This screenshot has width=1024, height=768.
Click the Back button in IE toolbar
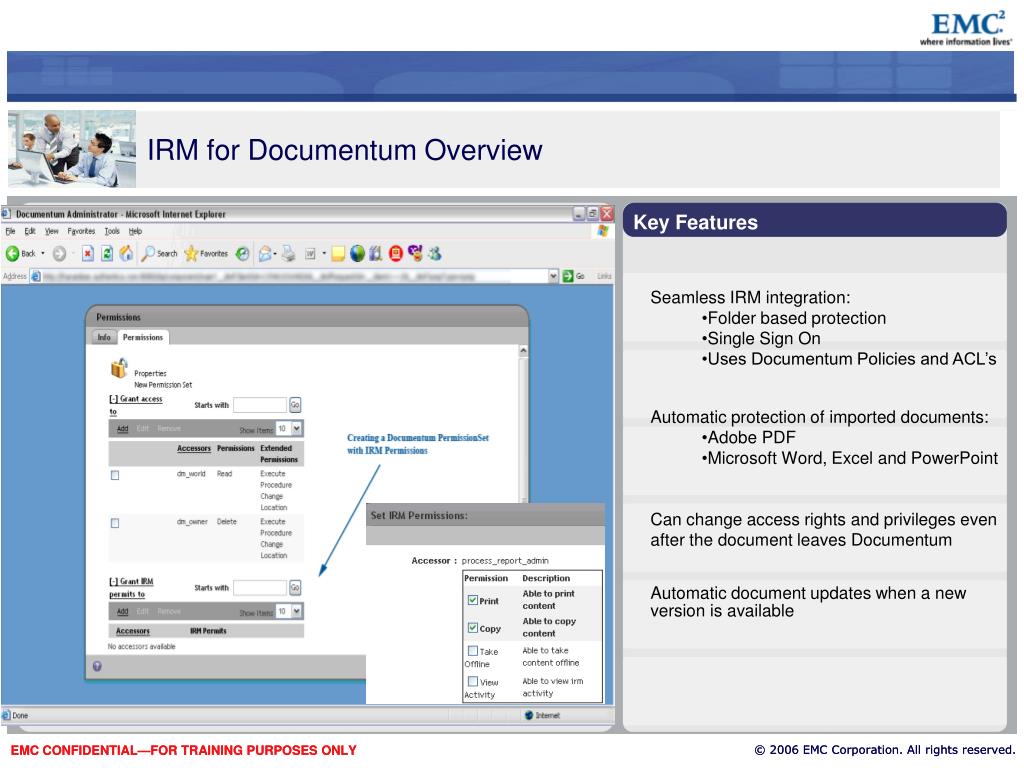20,253
